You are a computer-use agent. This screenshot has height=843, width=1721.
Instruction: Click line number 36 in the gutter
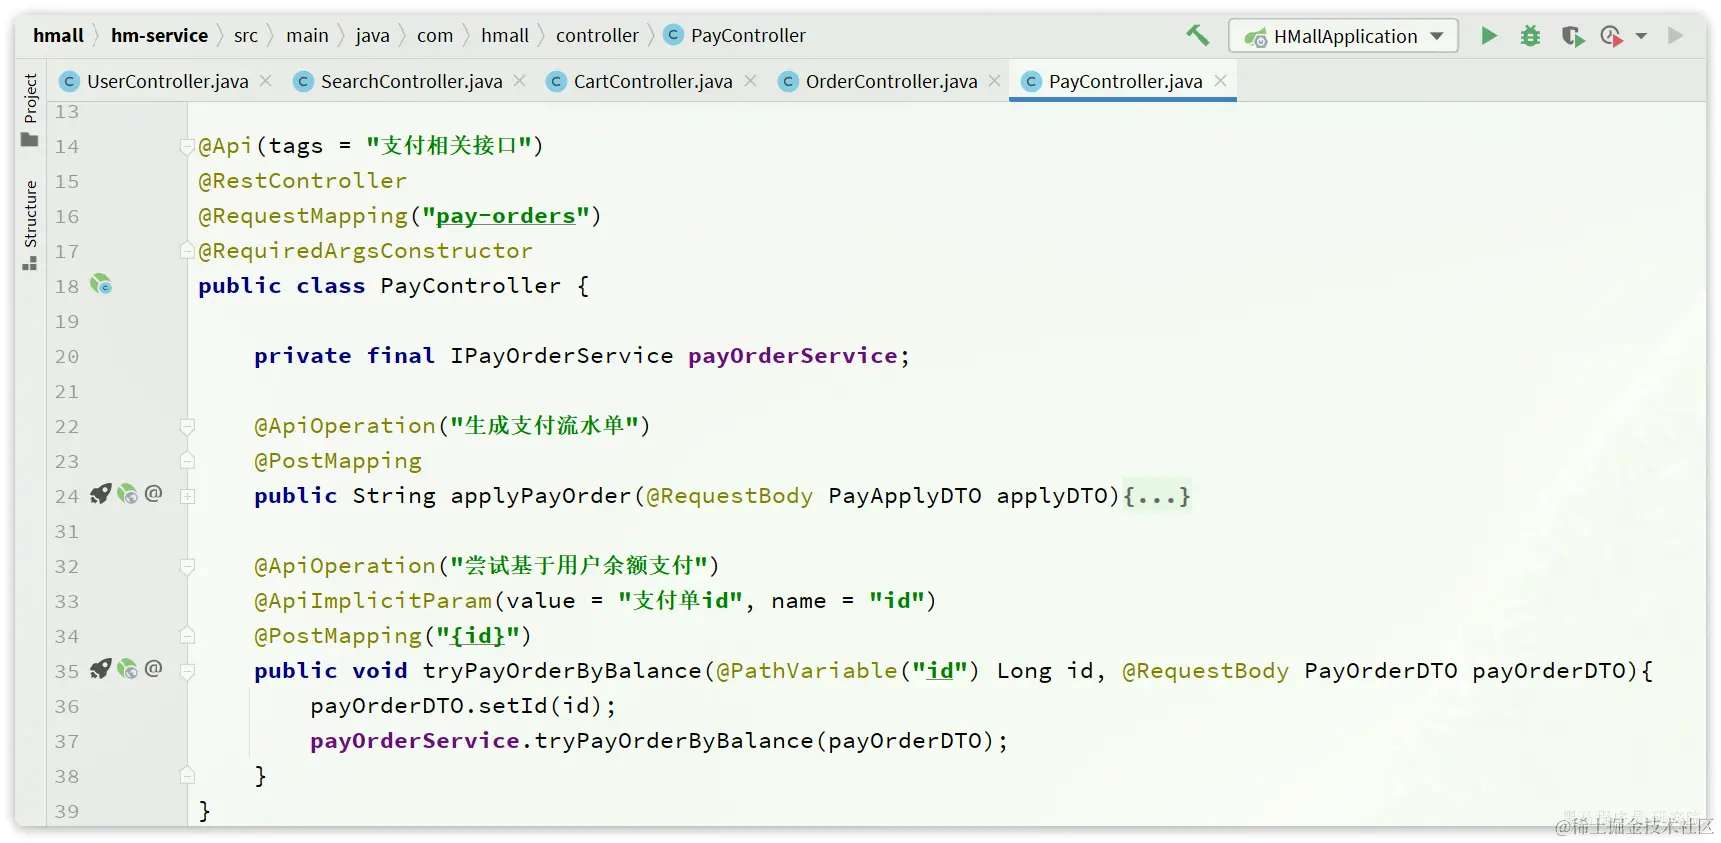pos(67,706)
